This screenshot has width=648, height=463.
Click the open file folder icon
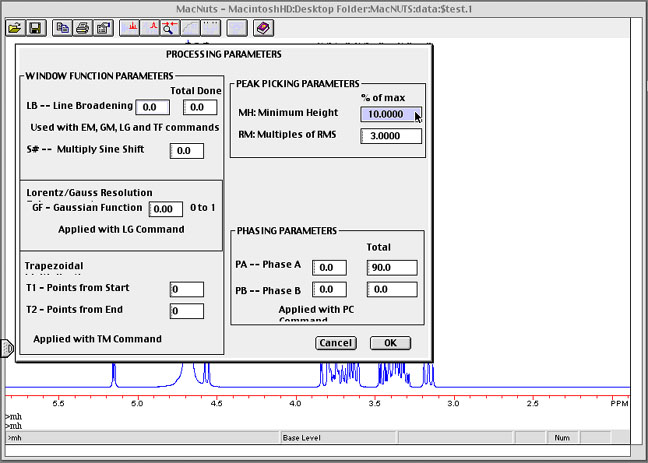pos(14,28)
